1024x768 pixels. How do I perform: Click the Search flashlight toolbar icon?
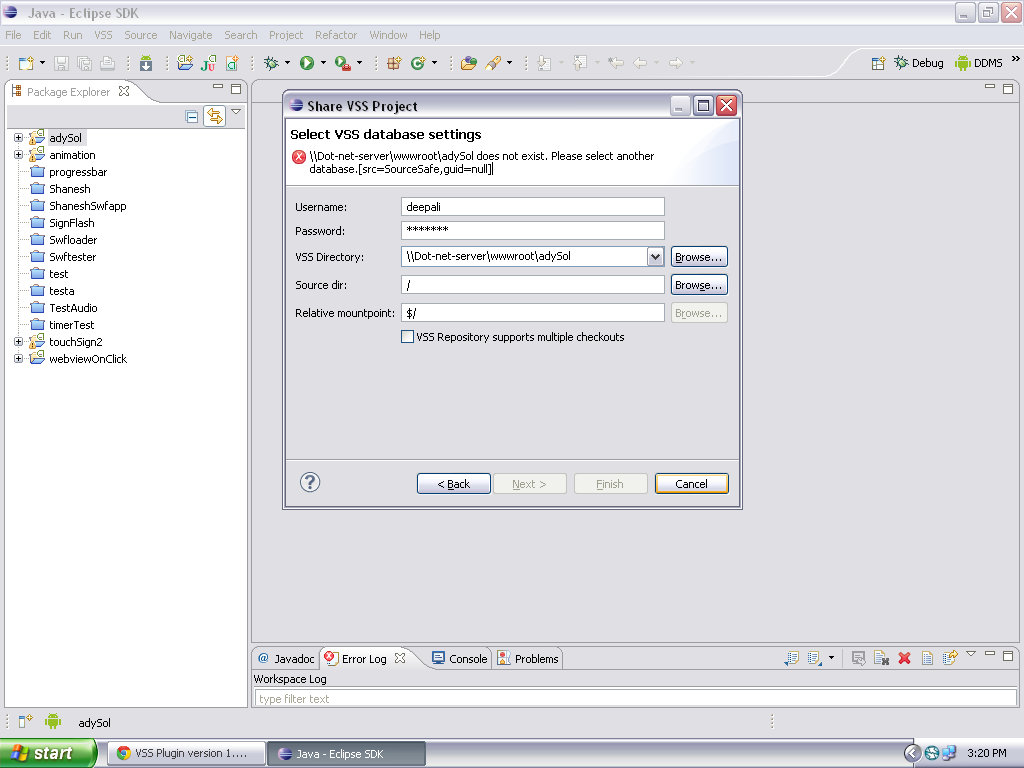(494, 63)
